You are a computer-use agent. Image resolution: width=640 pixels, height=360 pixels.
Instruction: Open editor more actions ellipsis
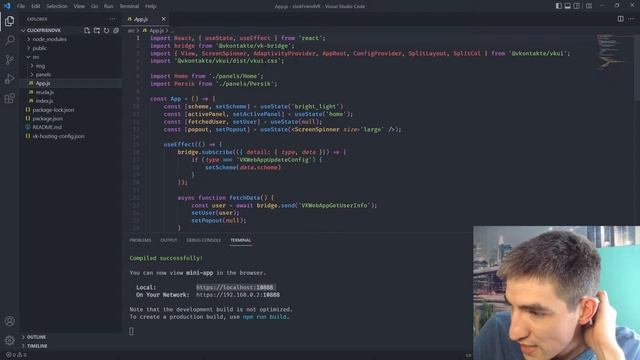pyautogui.click(x=631, y=19)
